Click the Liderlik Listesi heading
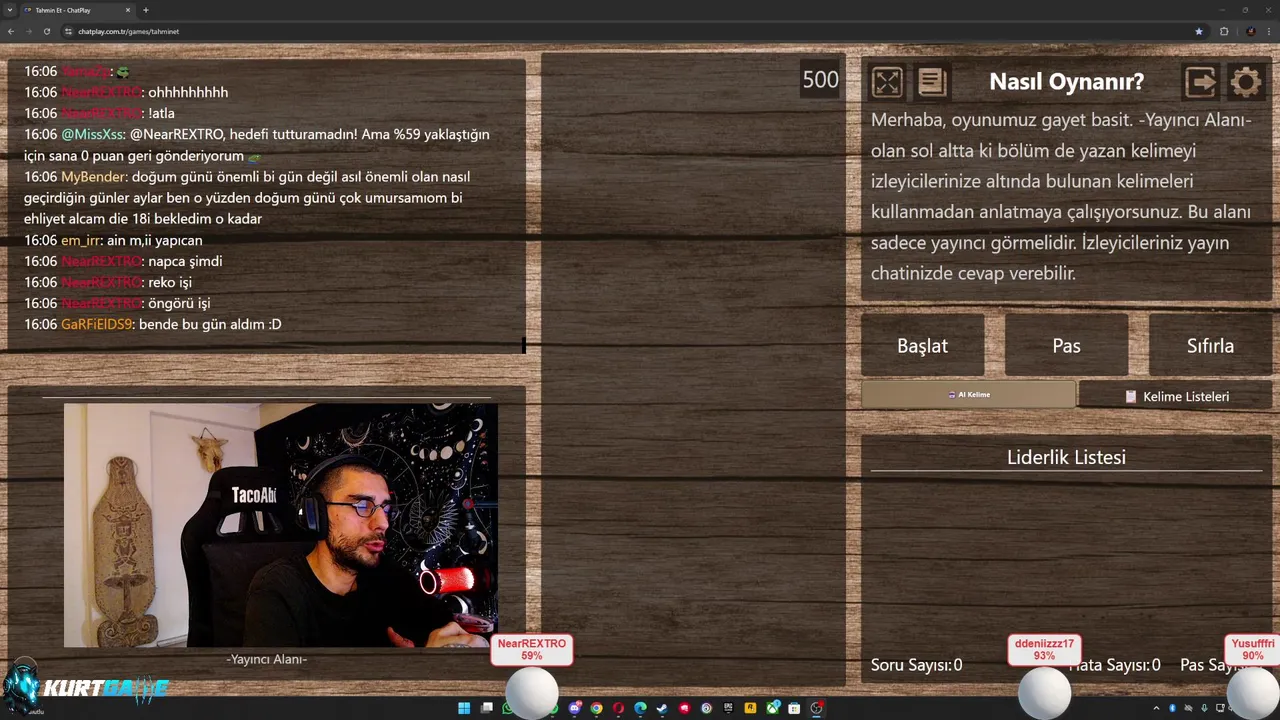 (1066, 457)
